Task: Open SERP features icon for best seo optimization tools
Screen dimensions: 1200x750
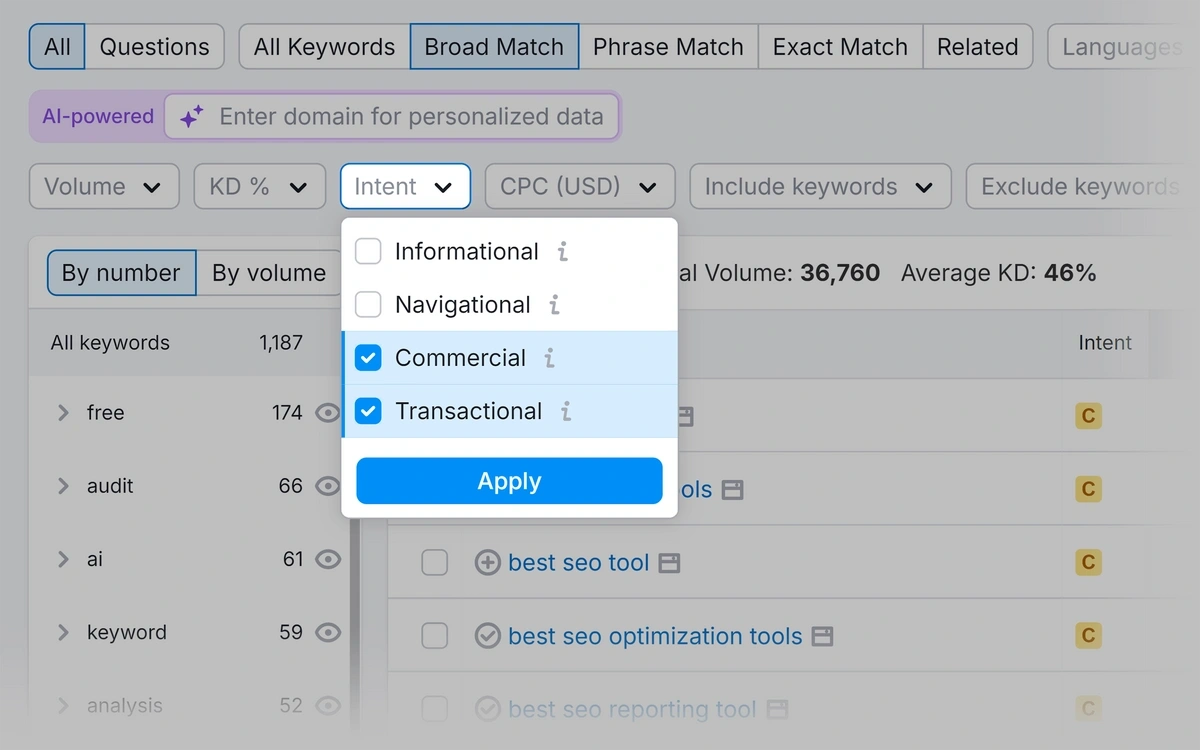Action: [x=822, y=637]
